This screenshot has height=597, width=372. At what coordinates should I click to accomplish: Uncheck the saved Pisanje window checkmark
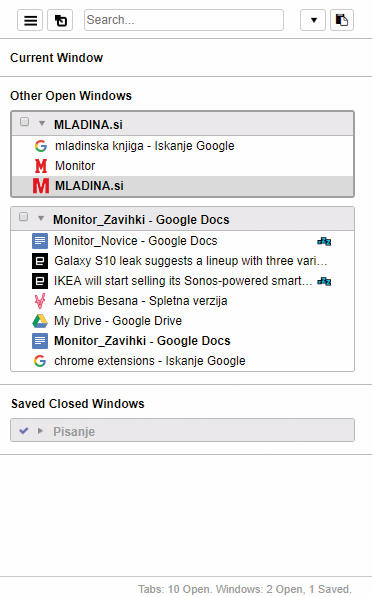(x=24, y=431)
